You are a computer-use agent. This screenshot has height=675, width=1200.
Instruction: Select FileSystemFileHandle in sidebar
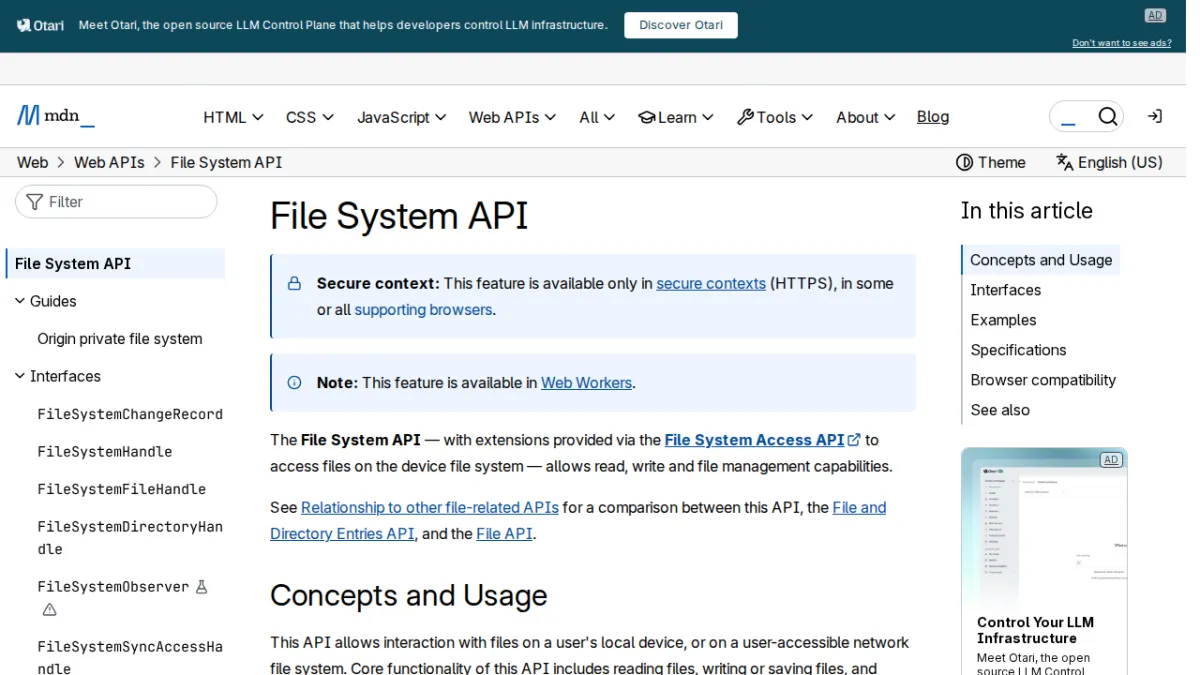122,489
